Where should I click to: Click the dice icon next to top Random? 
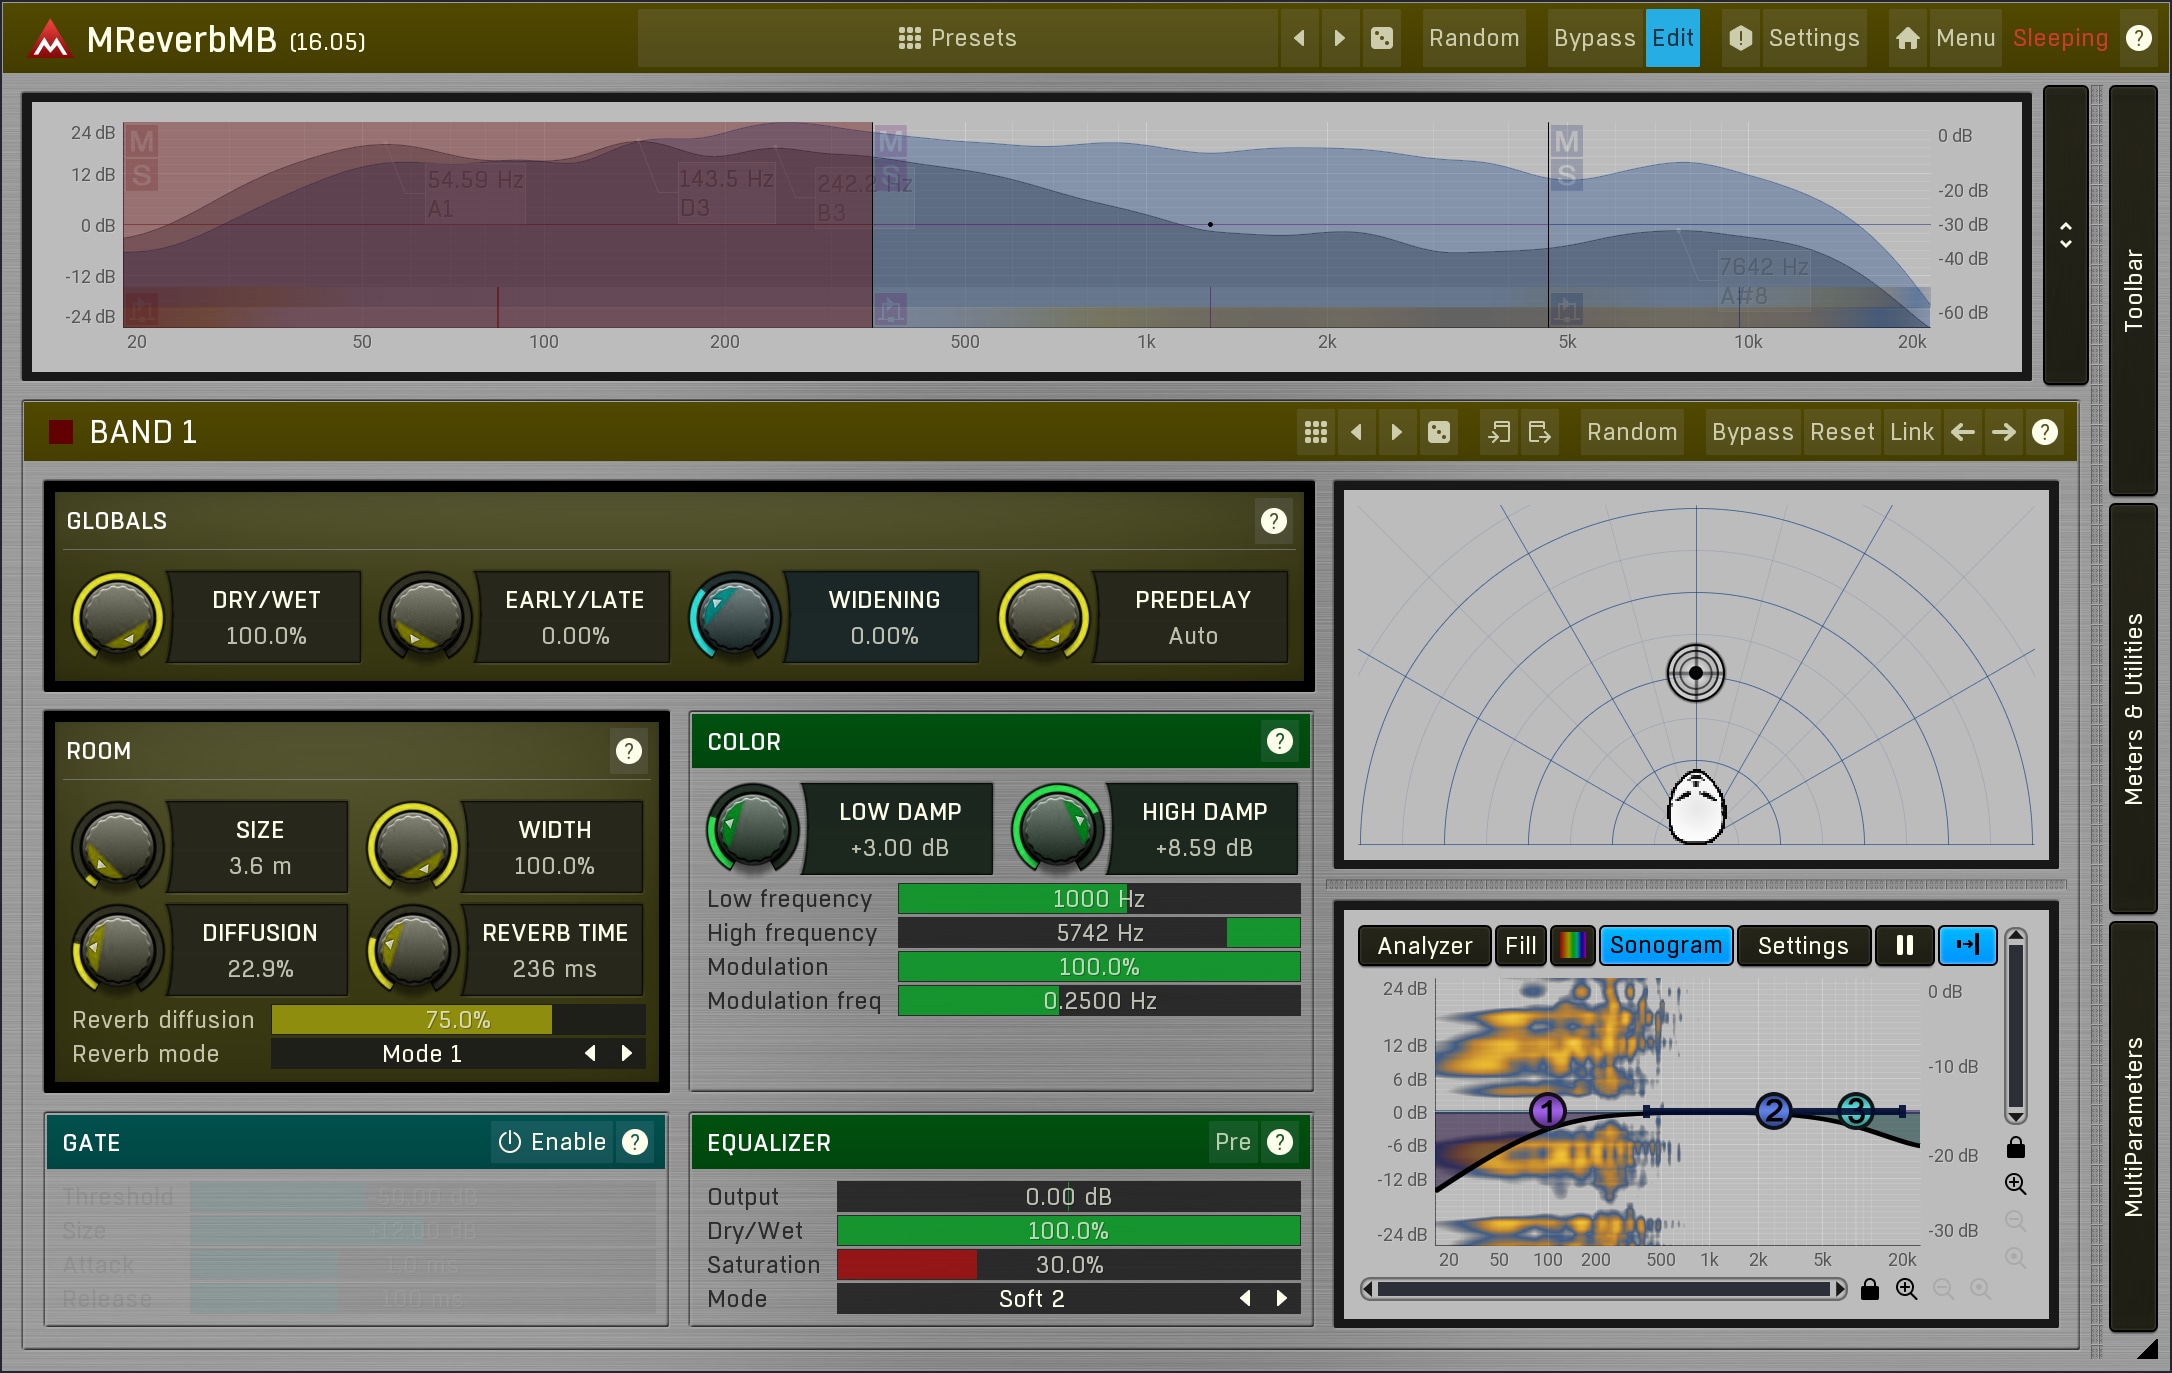click(1381, 38)
